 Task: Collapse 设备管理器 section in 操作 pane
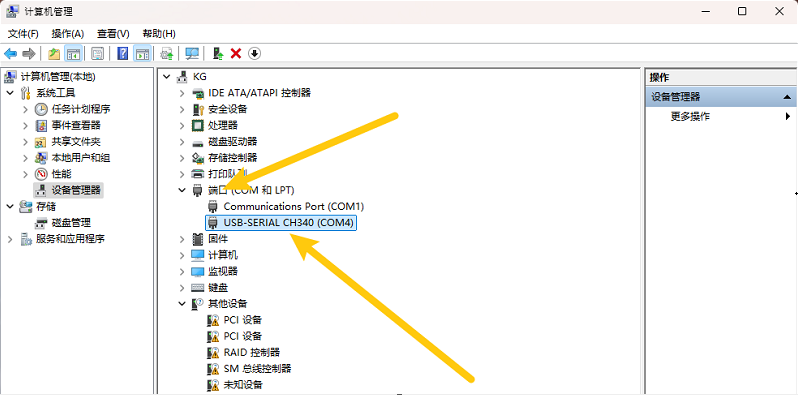[x=787, y=97]
